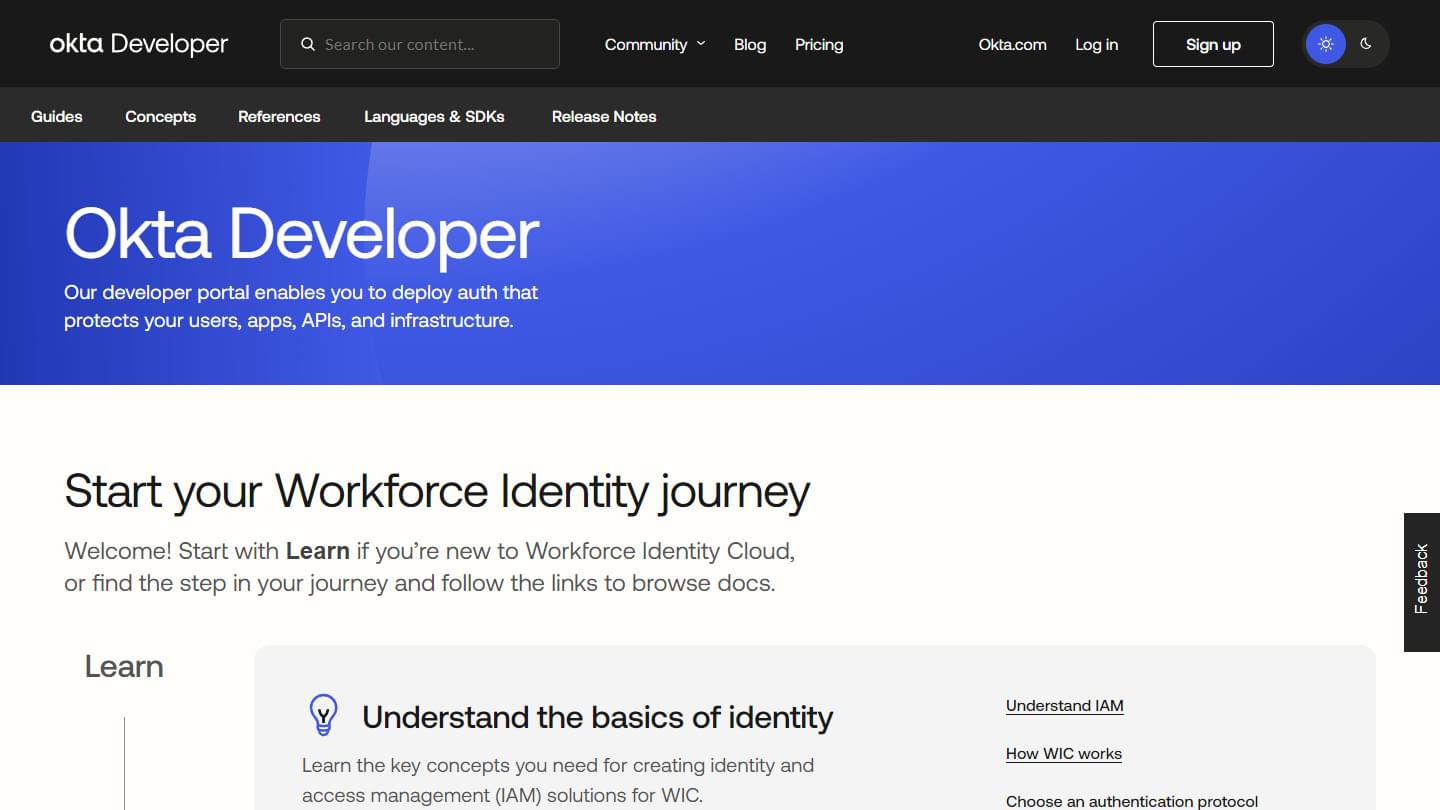Viewport: 1440px width, 810px height.
Task: Click the lightbulb icon beside Understand the basics
Action: pos(323,715)
